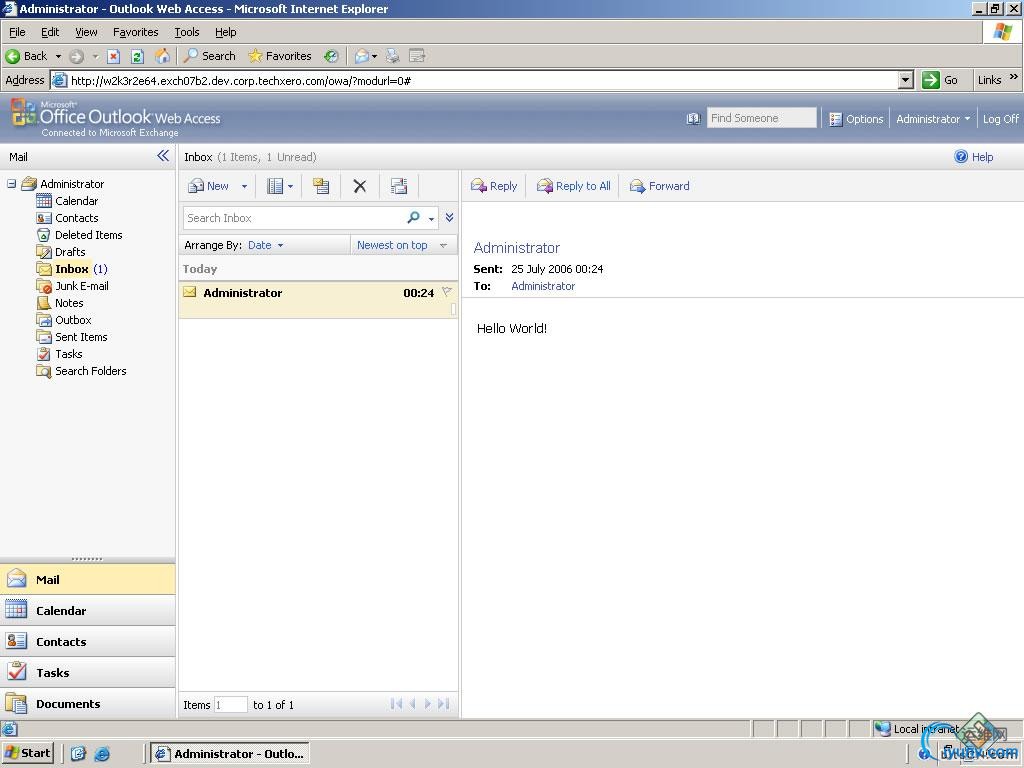Open the Forward button history dropdown
Viewport: 1024px width, 768px height.
[95, 57]
